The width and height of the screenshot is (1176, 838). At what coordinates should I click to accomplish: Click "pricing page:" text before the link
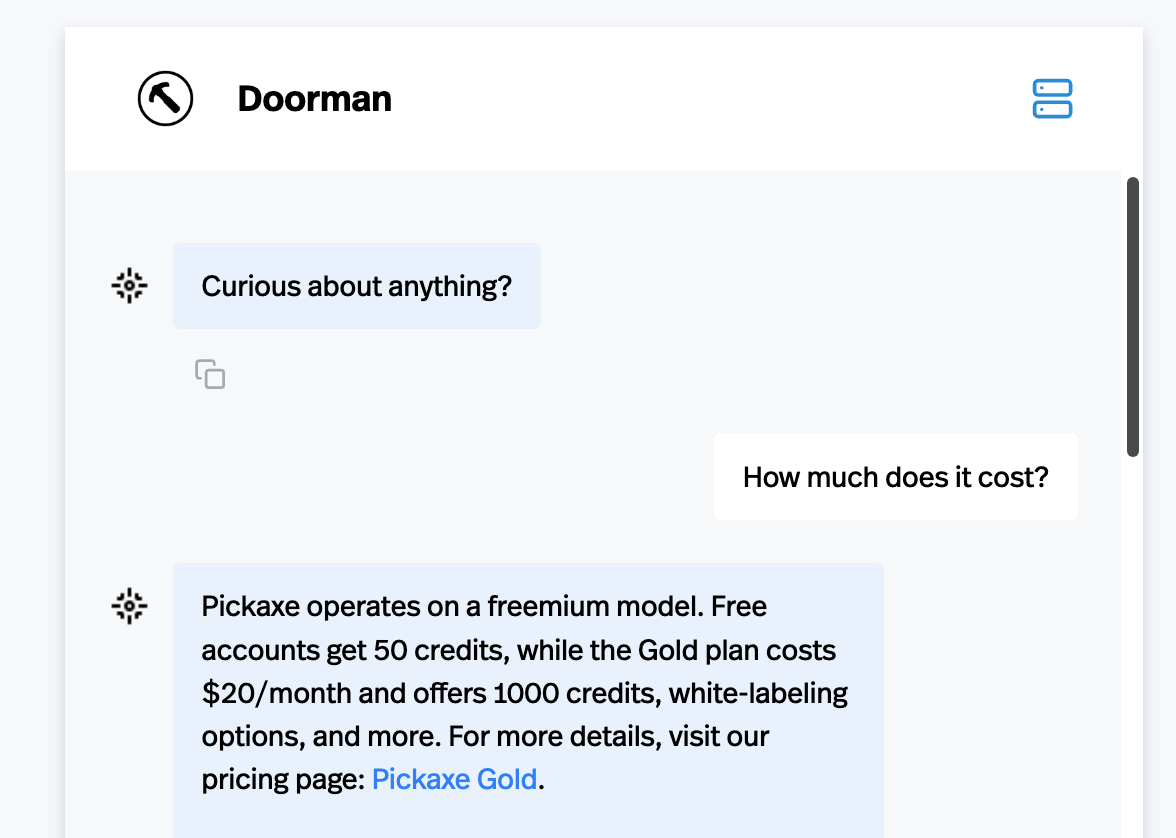pos(283,779)
